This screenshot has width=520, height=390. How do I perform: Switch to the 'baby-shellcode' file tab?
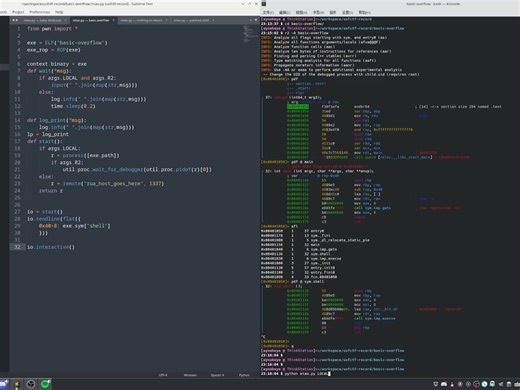pos(42,20)
